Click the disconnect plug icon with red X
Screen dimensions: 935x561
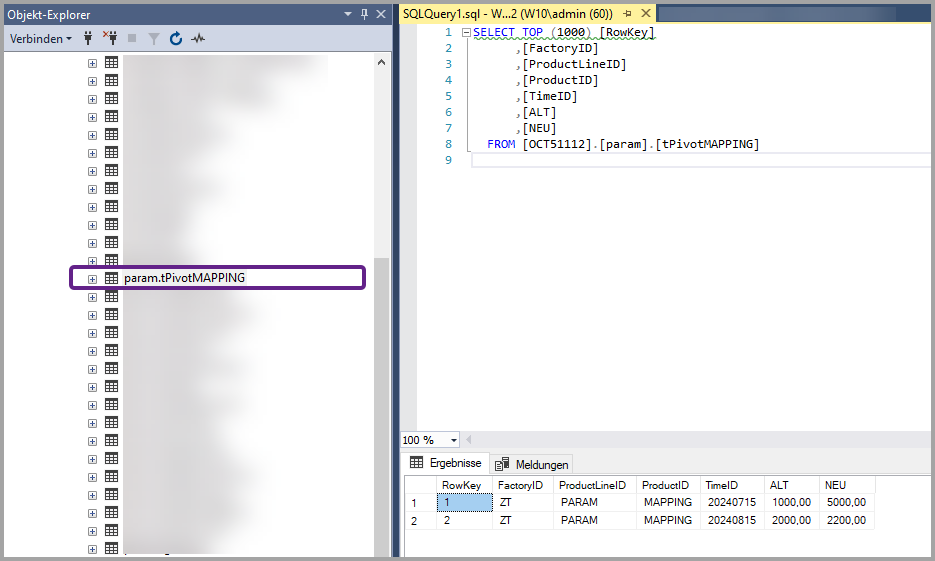tap(110, 39)
